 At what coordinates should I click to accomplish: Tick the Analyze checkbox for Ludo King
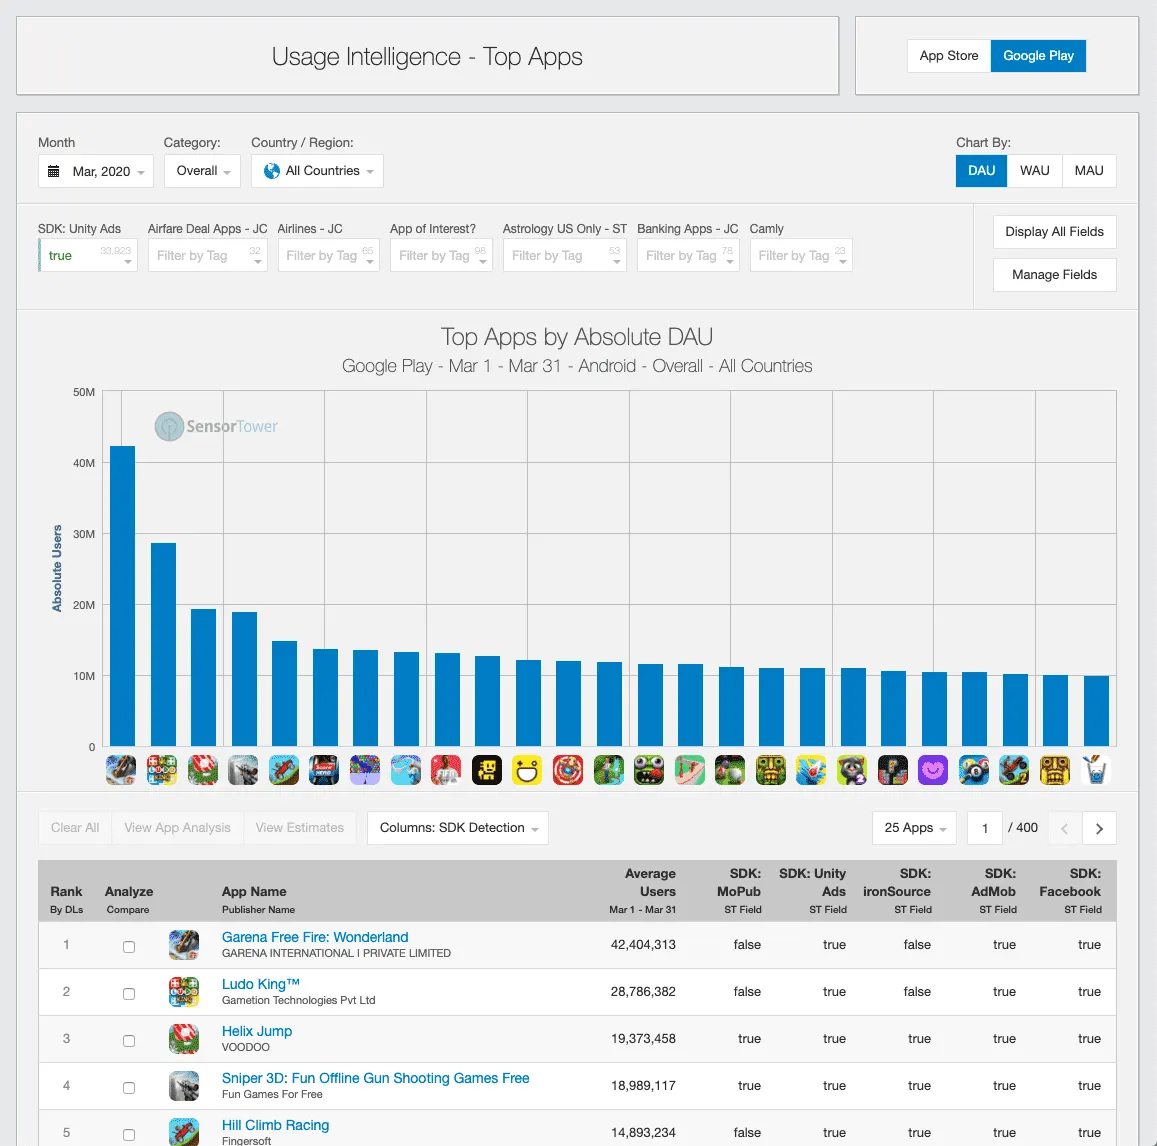[x=129, y=994]
